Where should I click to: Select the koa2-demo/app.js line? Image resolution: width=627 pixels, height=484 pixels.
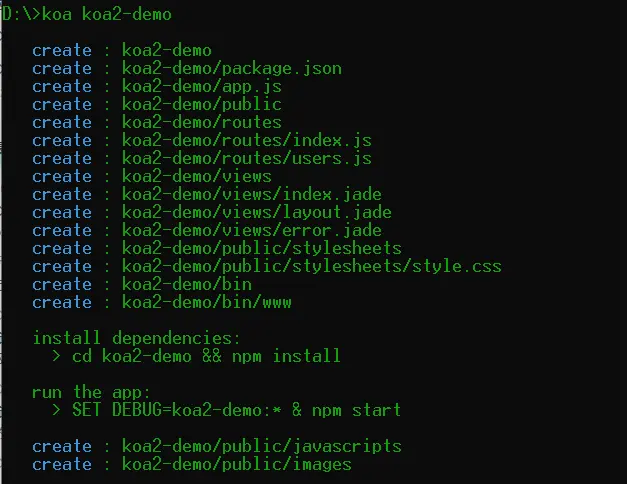coord(187,86)
